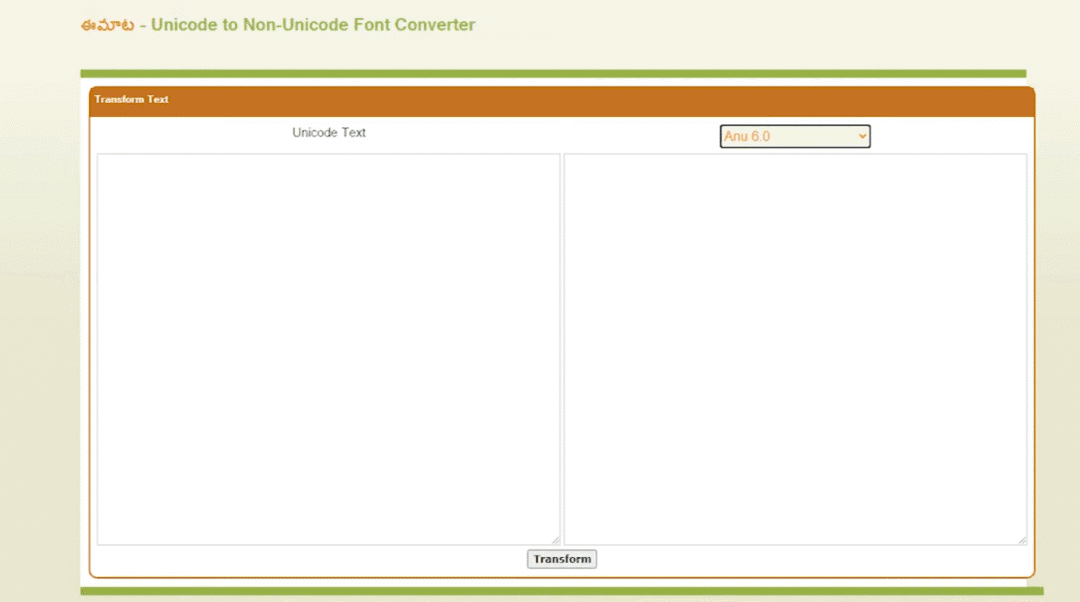Image resolution: width=1080 pixels, height=602 pixels.
Task: Click the green bar below the panel
Action: coord(561,591)
